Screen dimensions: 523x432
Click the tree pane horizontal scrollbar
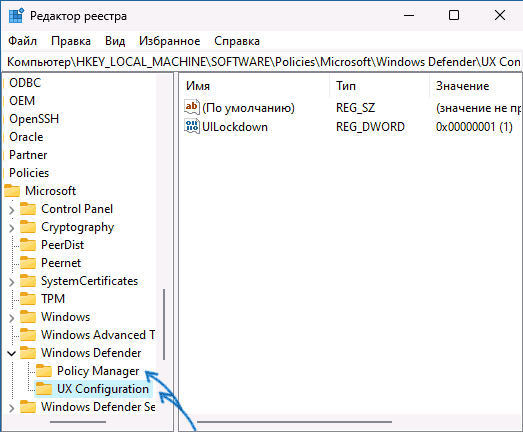point(78,422)
